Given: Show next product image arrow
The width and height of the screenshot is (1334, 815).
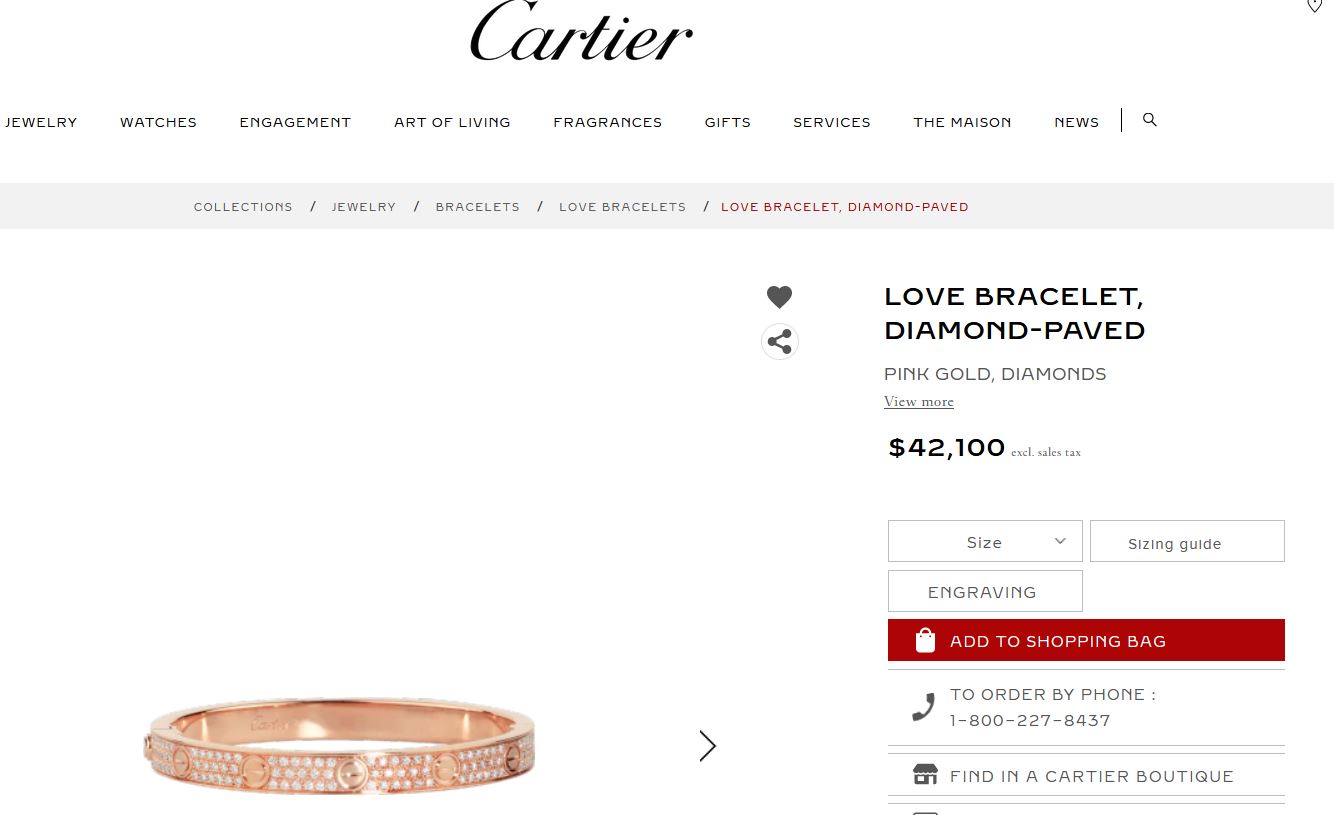Looking at the screenshot, I should point(708,746).
